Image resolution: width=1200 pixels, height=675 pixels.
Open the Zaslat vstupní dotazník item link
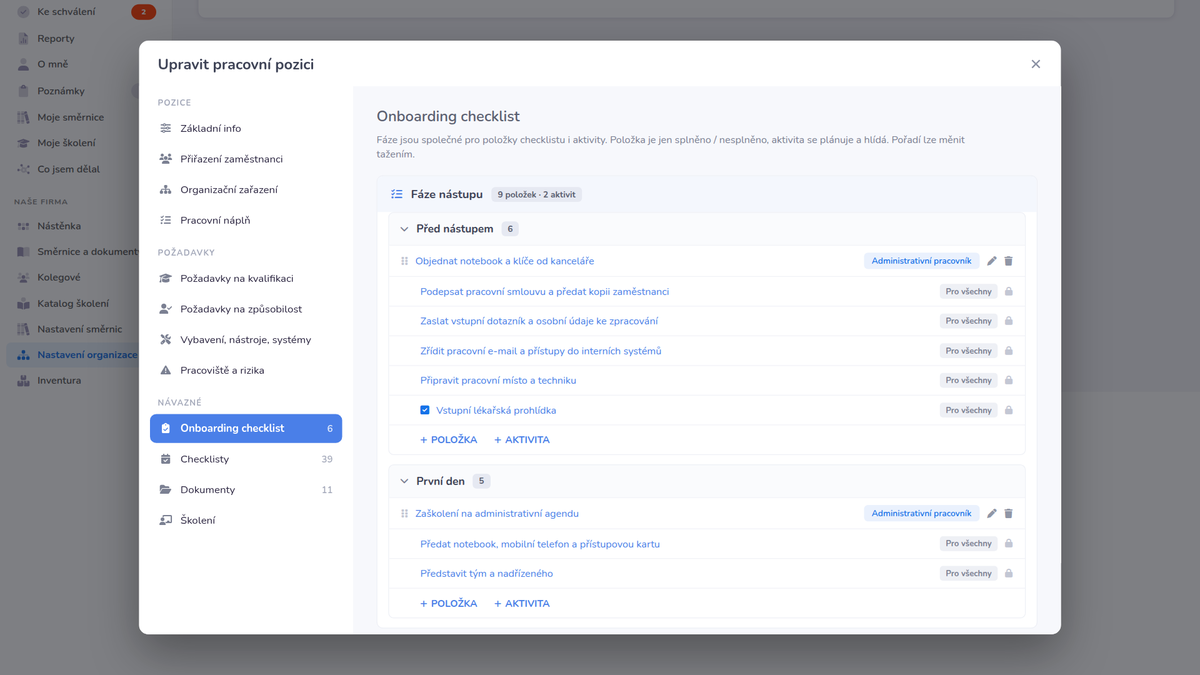[539, 321]
